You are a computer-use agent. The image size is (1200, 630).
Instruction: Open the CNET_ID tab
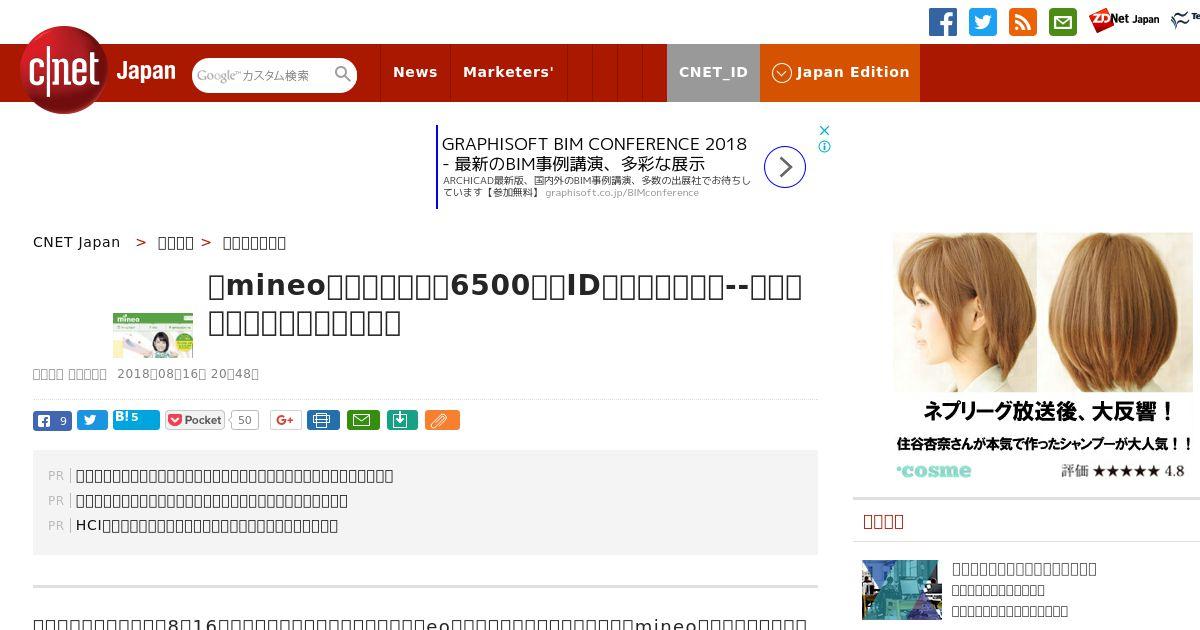coord(713,72)
